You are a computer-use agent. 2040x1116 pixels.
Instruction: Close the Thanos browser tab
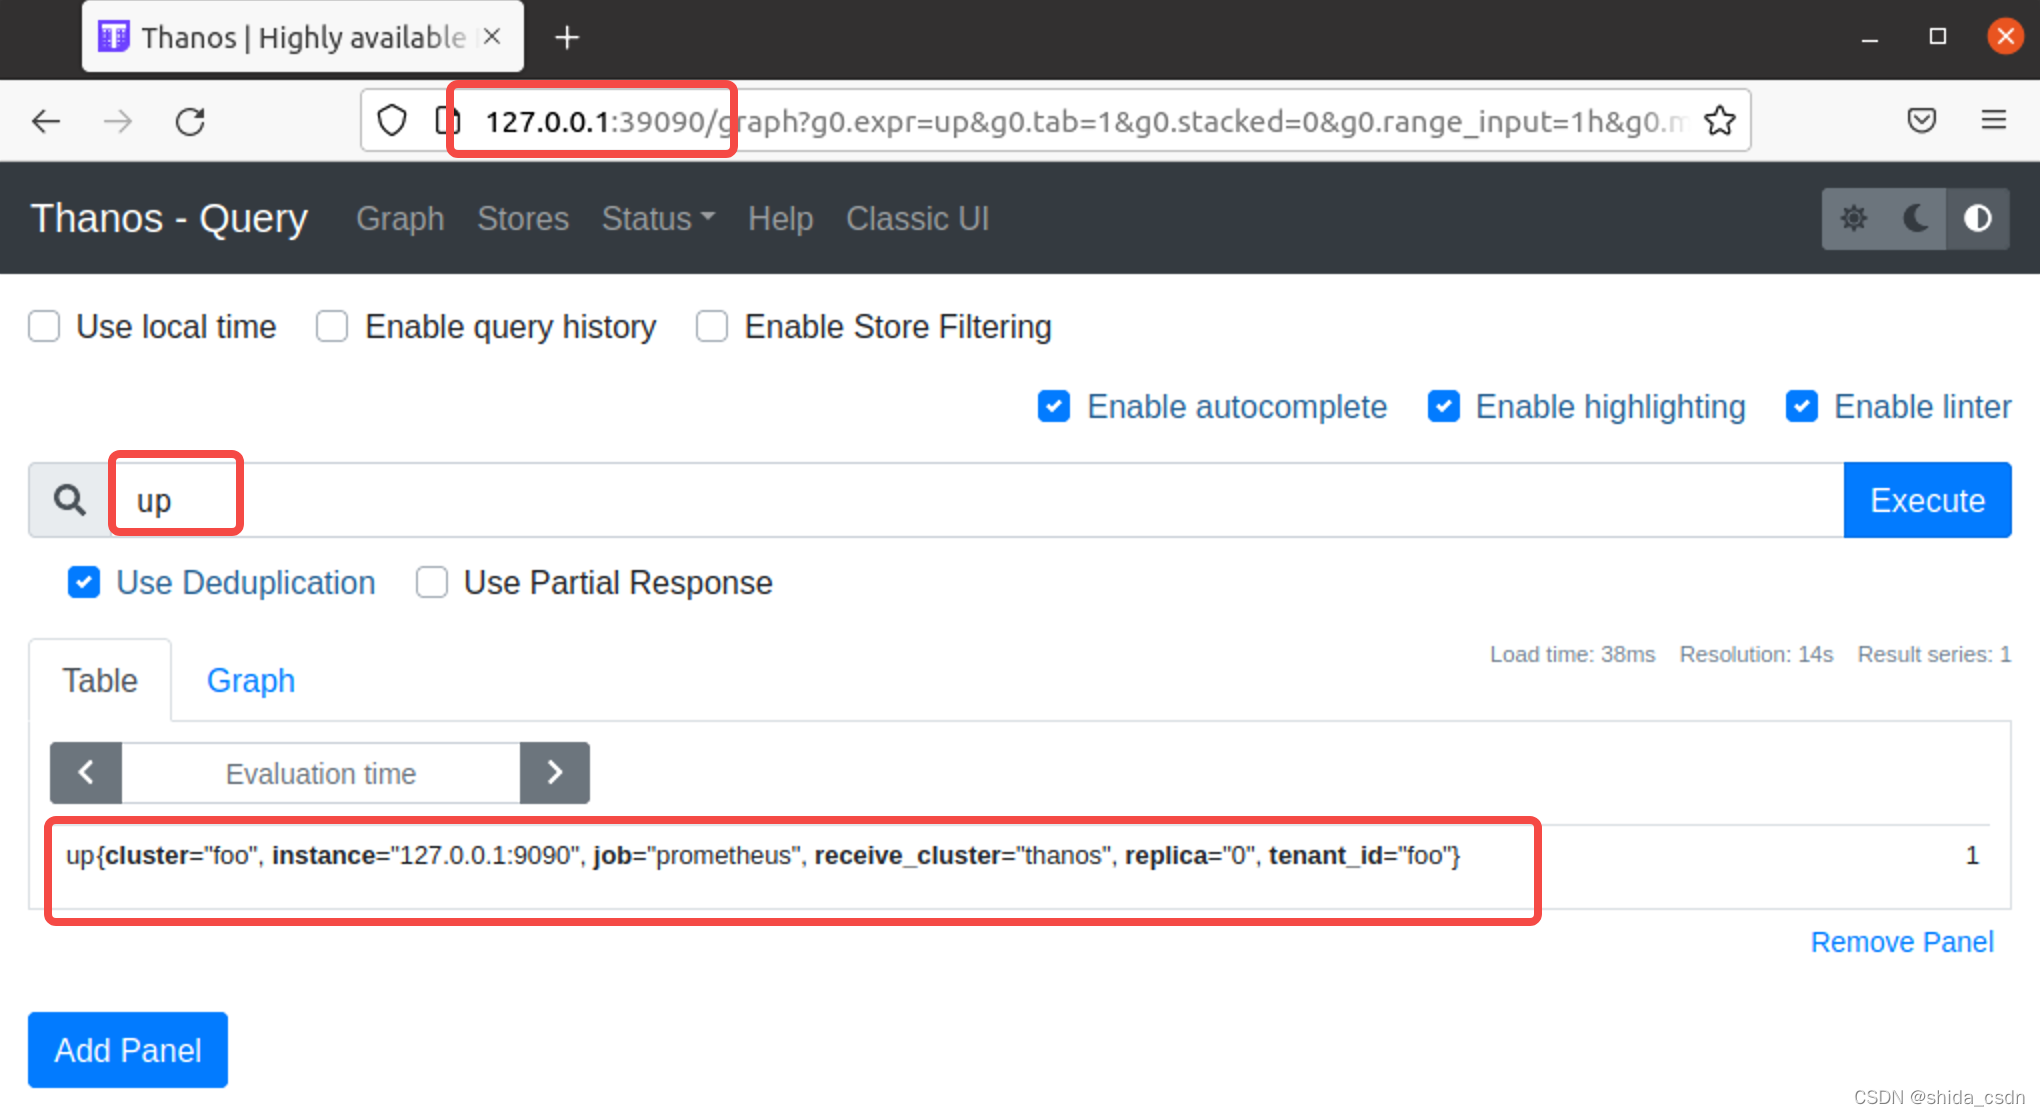[492, 37]
